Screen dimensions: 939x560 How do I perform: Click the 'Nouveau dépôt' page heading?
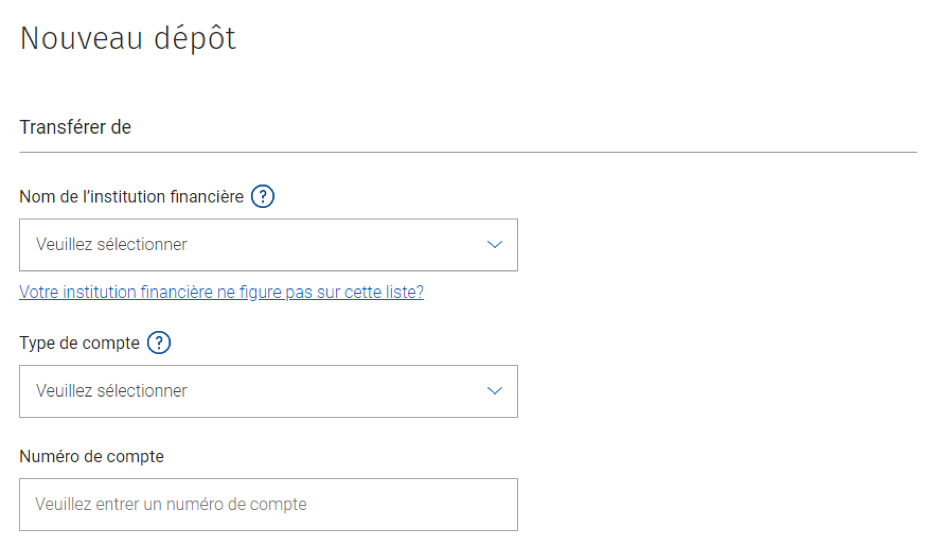pos(128,38)
